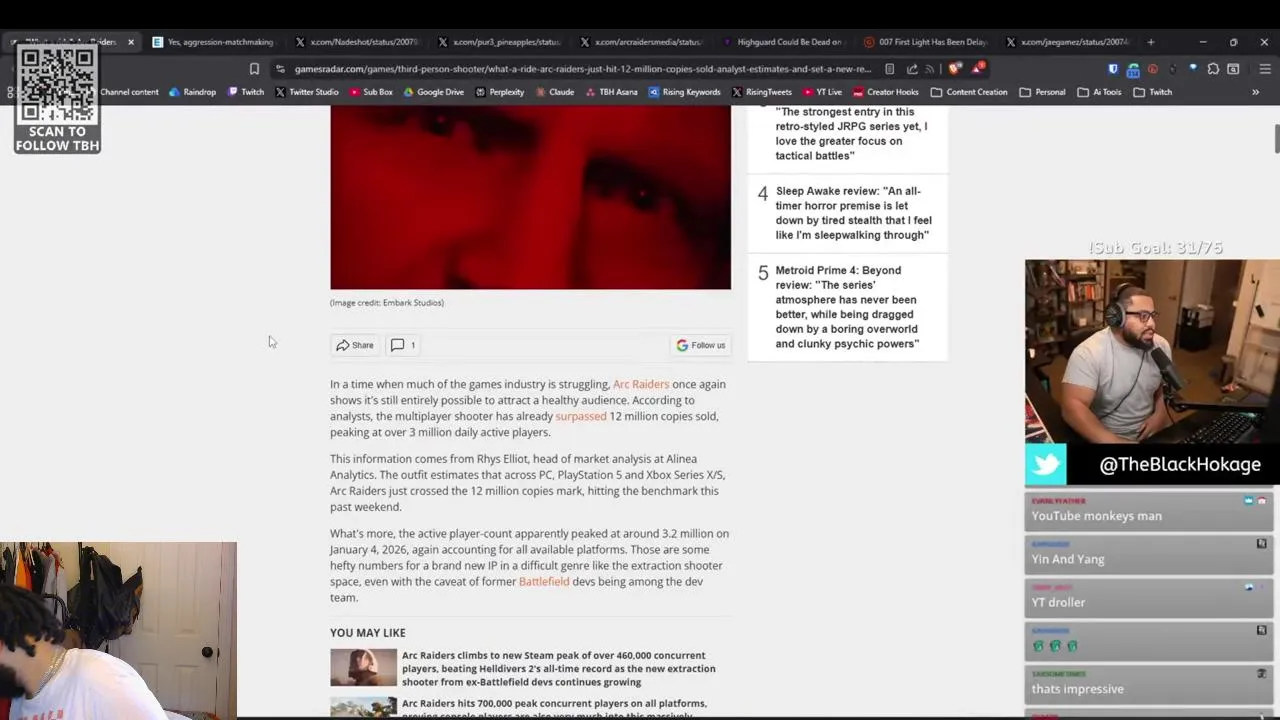The height and width of the screenshot is (720, 1280).
Task: Open retro-styled JRPG 'strongest entry' review item
Action: coord(851,134)
